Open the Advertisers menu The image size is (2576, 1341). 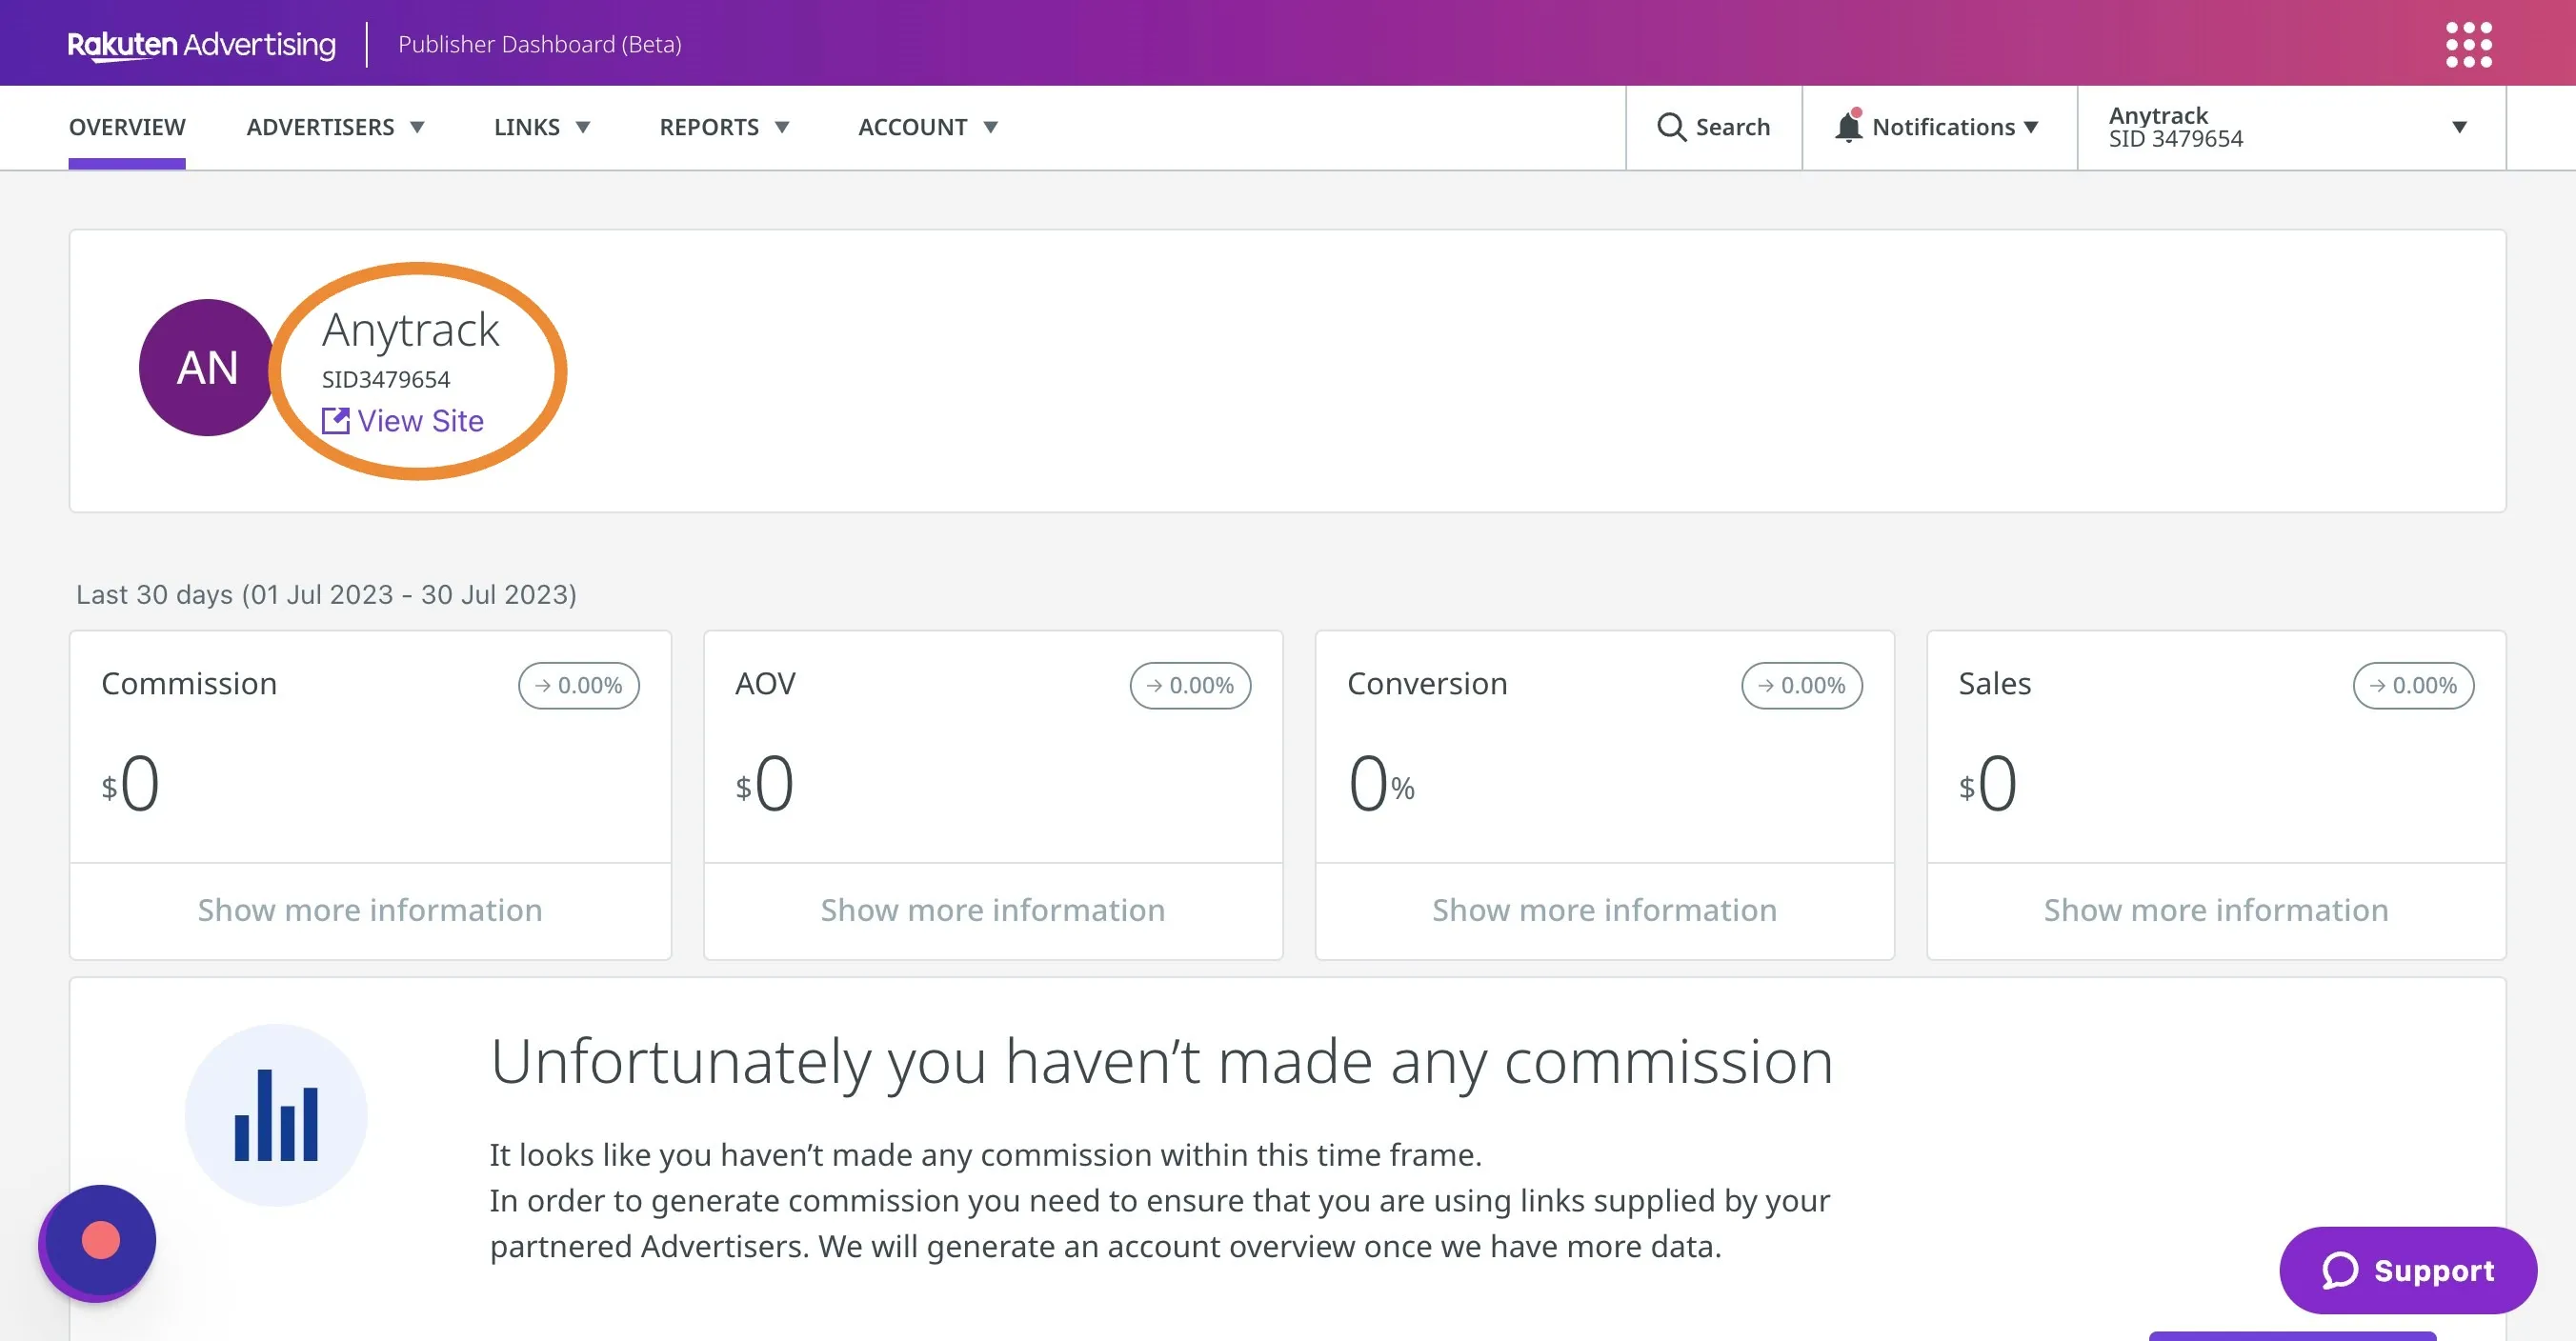tap(336, 127)
